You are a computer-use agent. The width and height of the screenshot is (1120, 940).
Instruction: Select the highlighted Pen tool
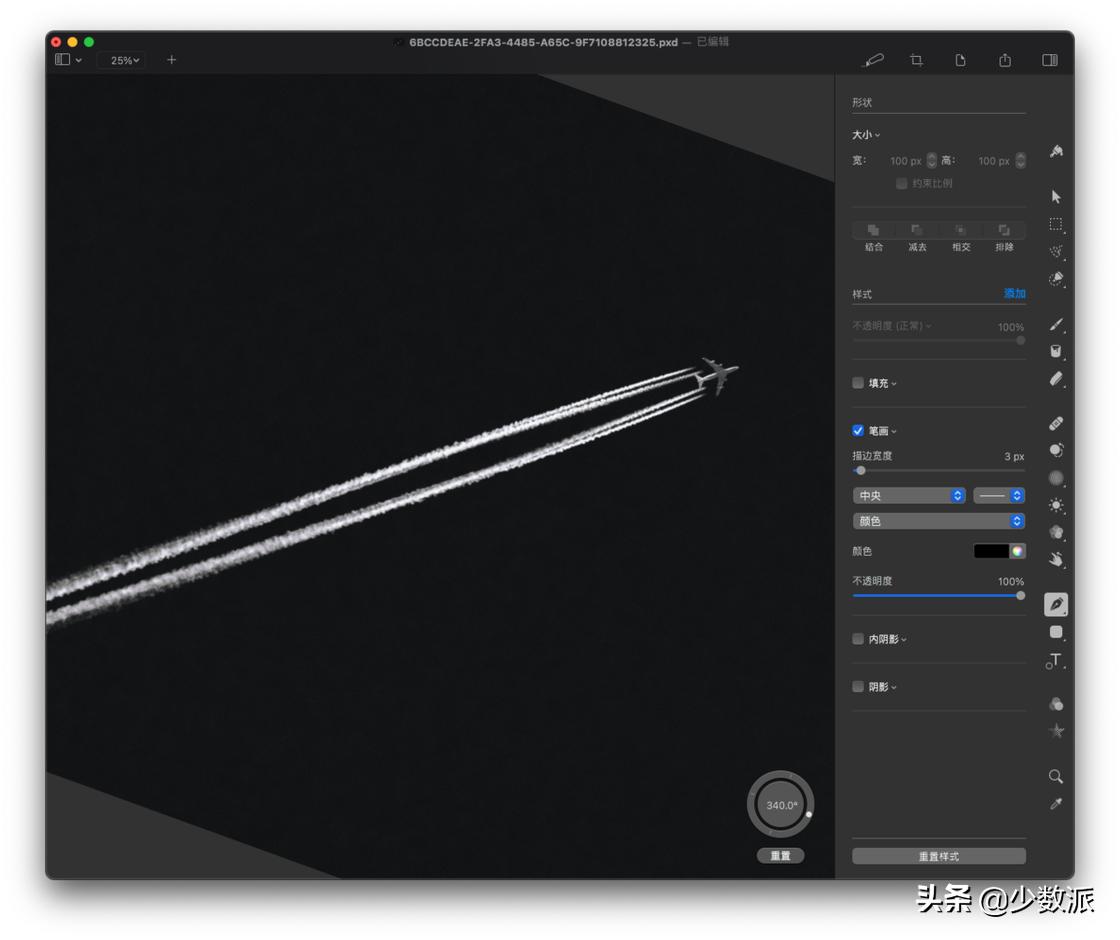click(1056, 604)
